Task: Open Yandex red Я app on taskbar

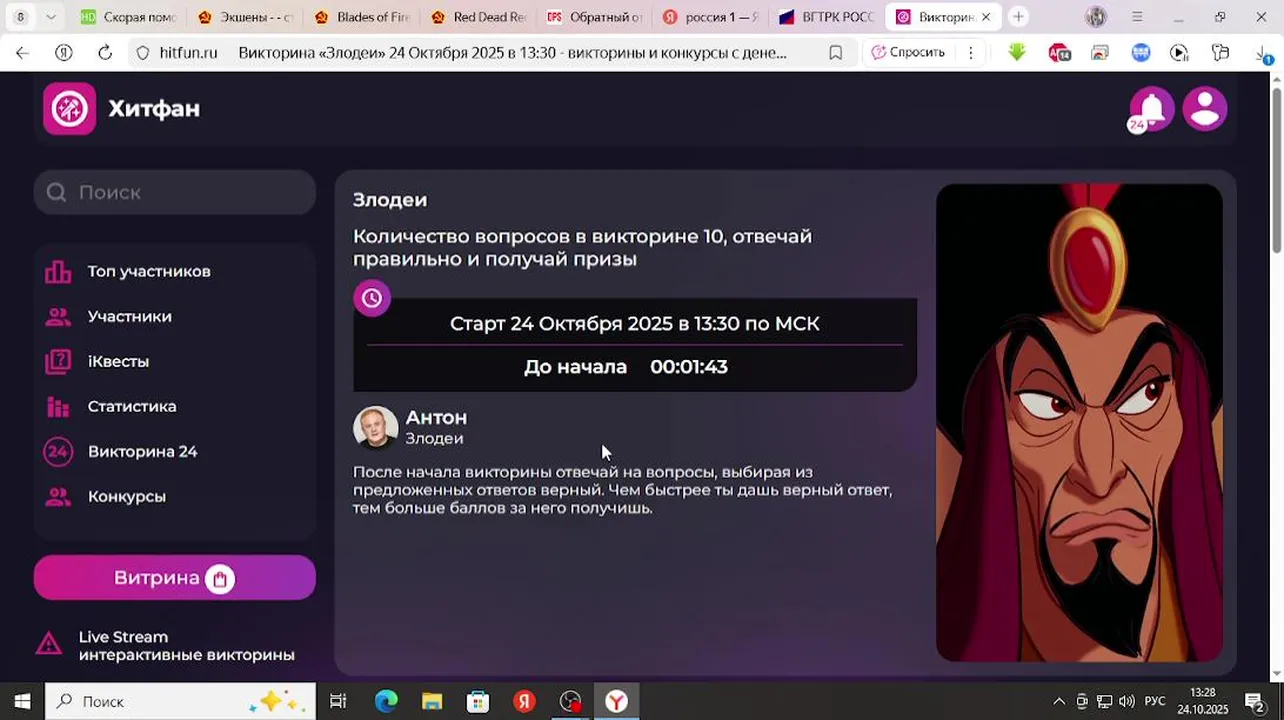Action: tap(524, 701)
